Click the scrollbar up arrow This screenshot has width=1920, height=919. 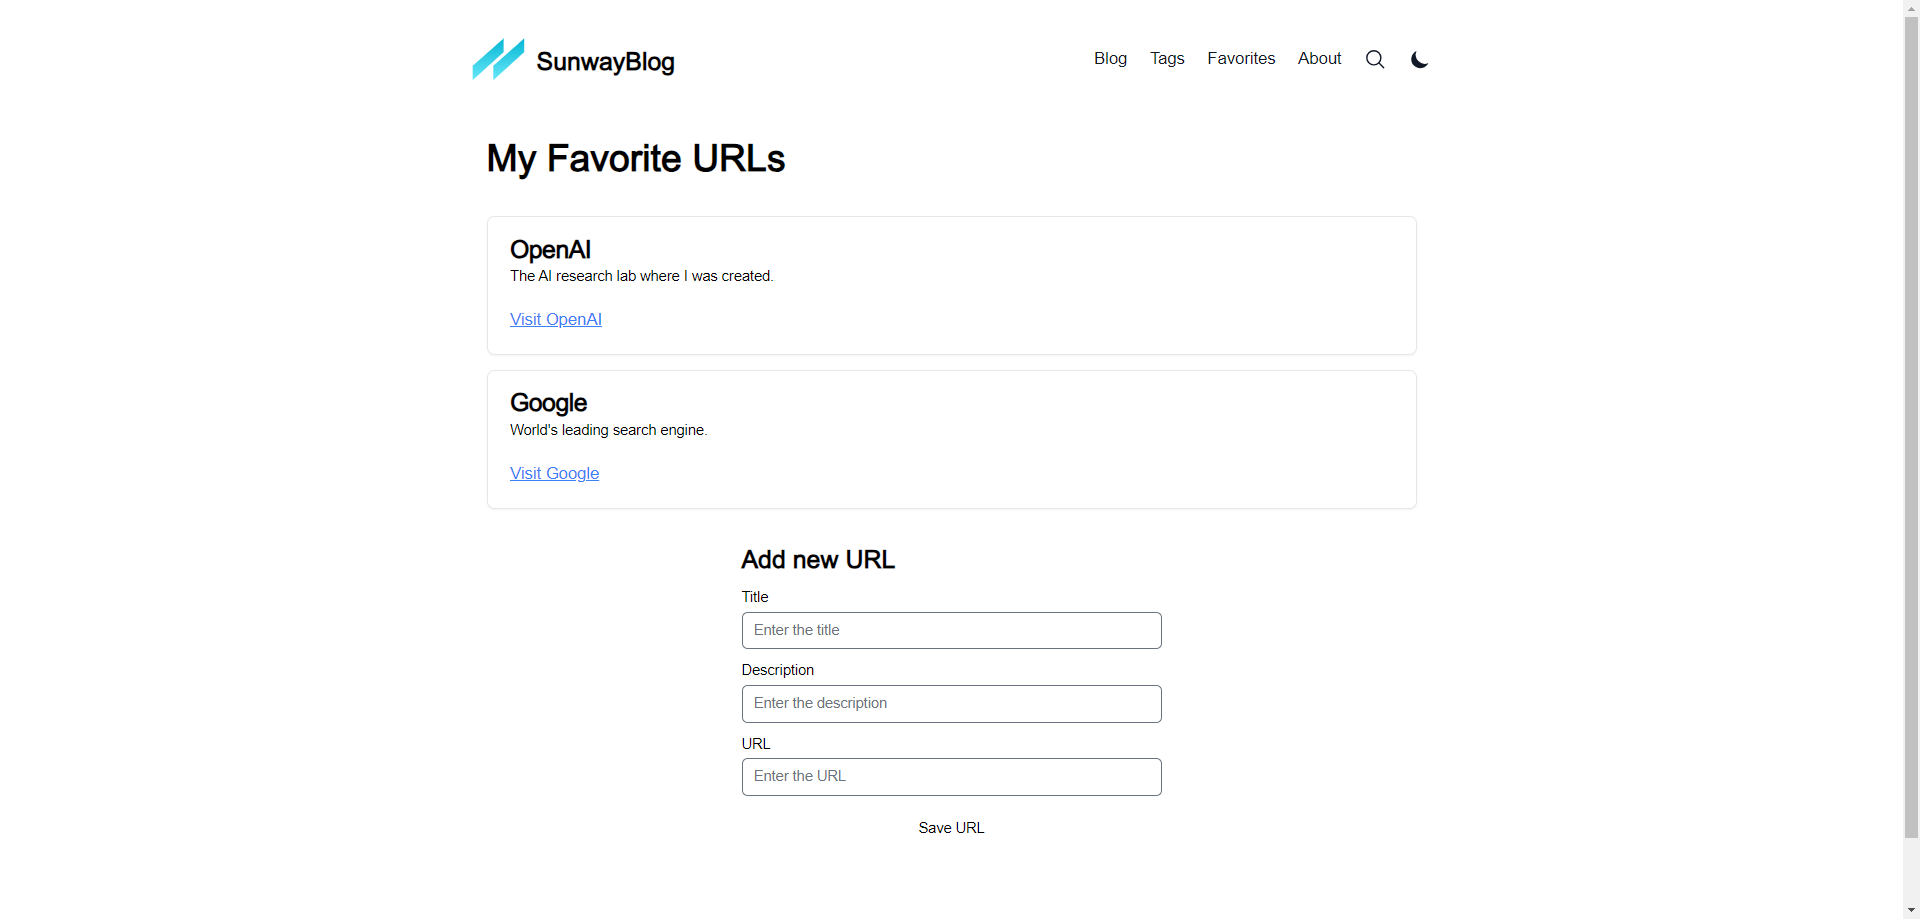point(1911,7)
